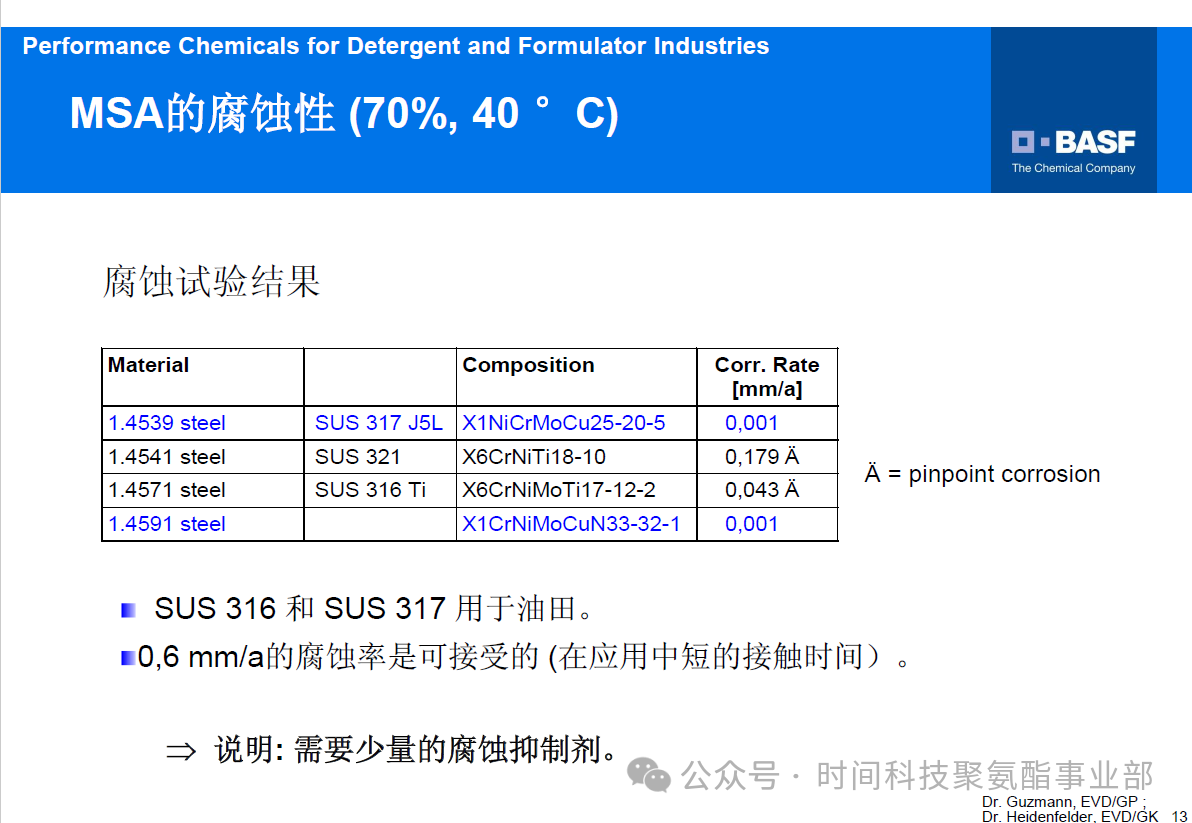Click the '0,001' rate in the 1.4539 steel row
Image resolution: width=1192 pixels, height=823 pixels.
coord(752,423)
